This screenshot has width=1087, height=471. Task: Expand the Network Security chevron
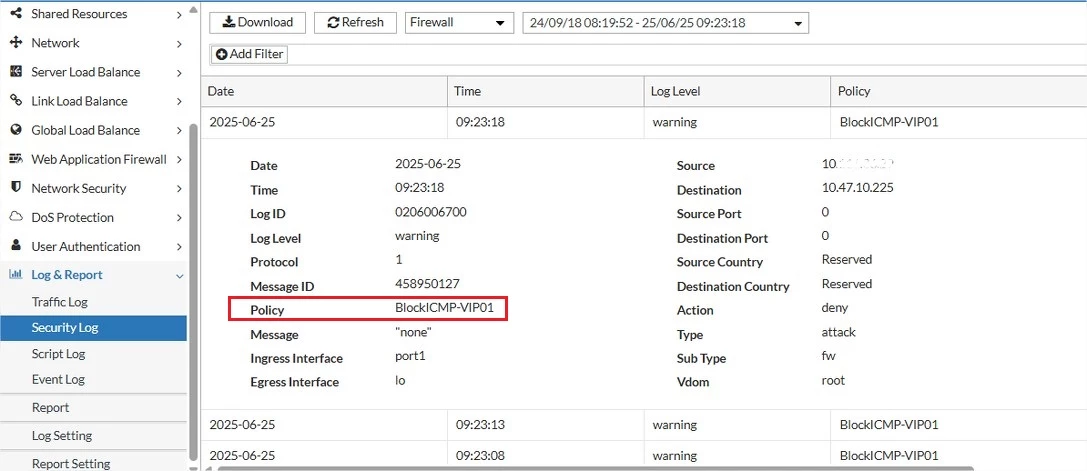[x=179, y=189]
